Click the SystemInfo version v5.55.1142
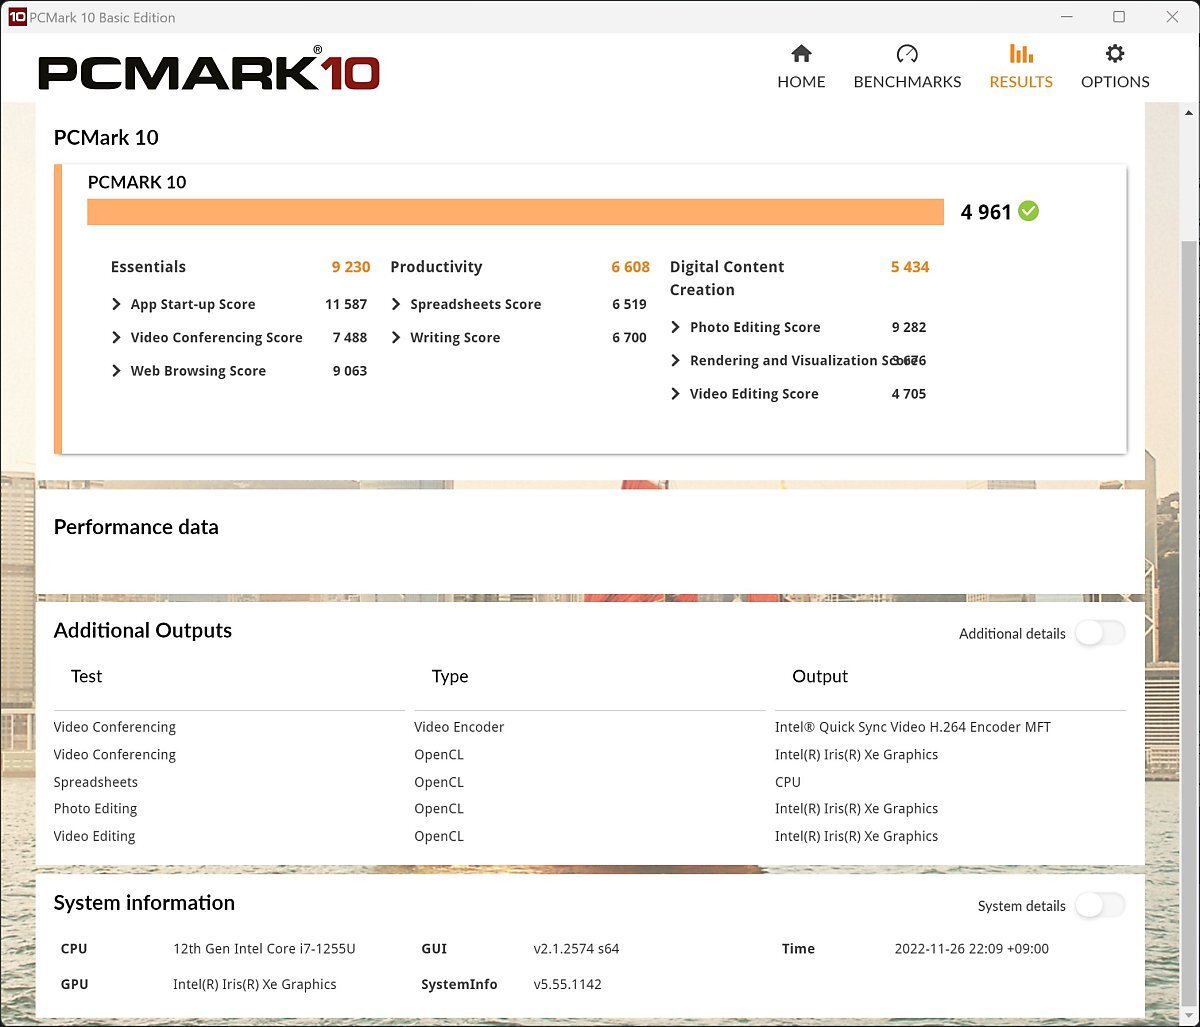The image size is (1200, 1027). [568, 984]
